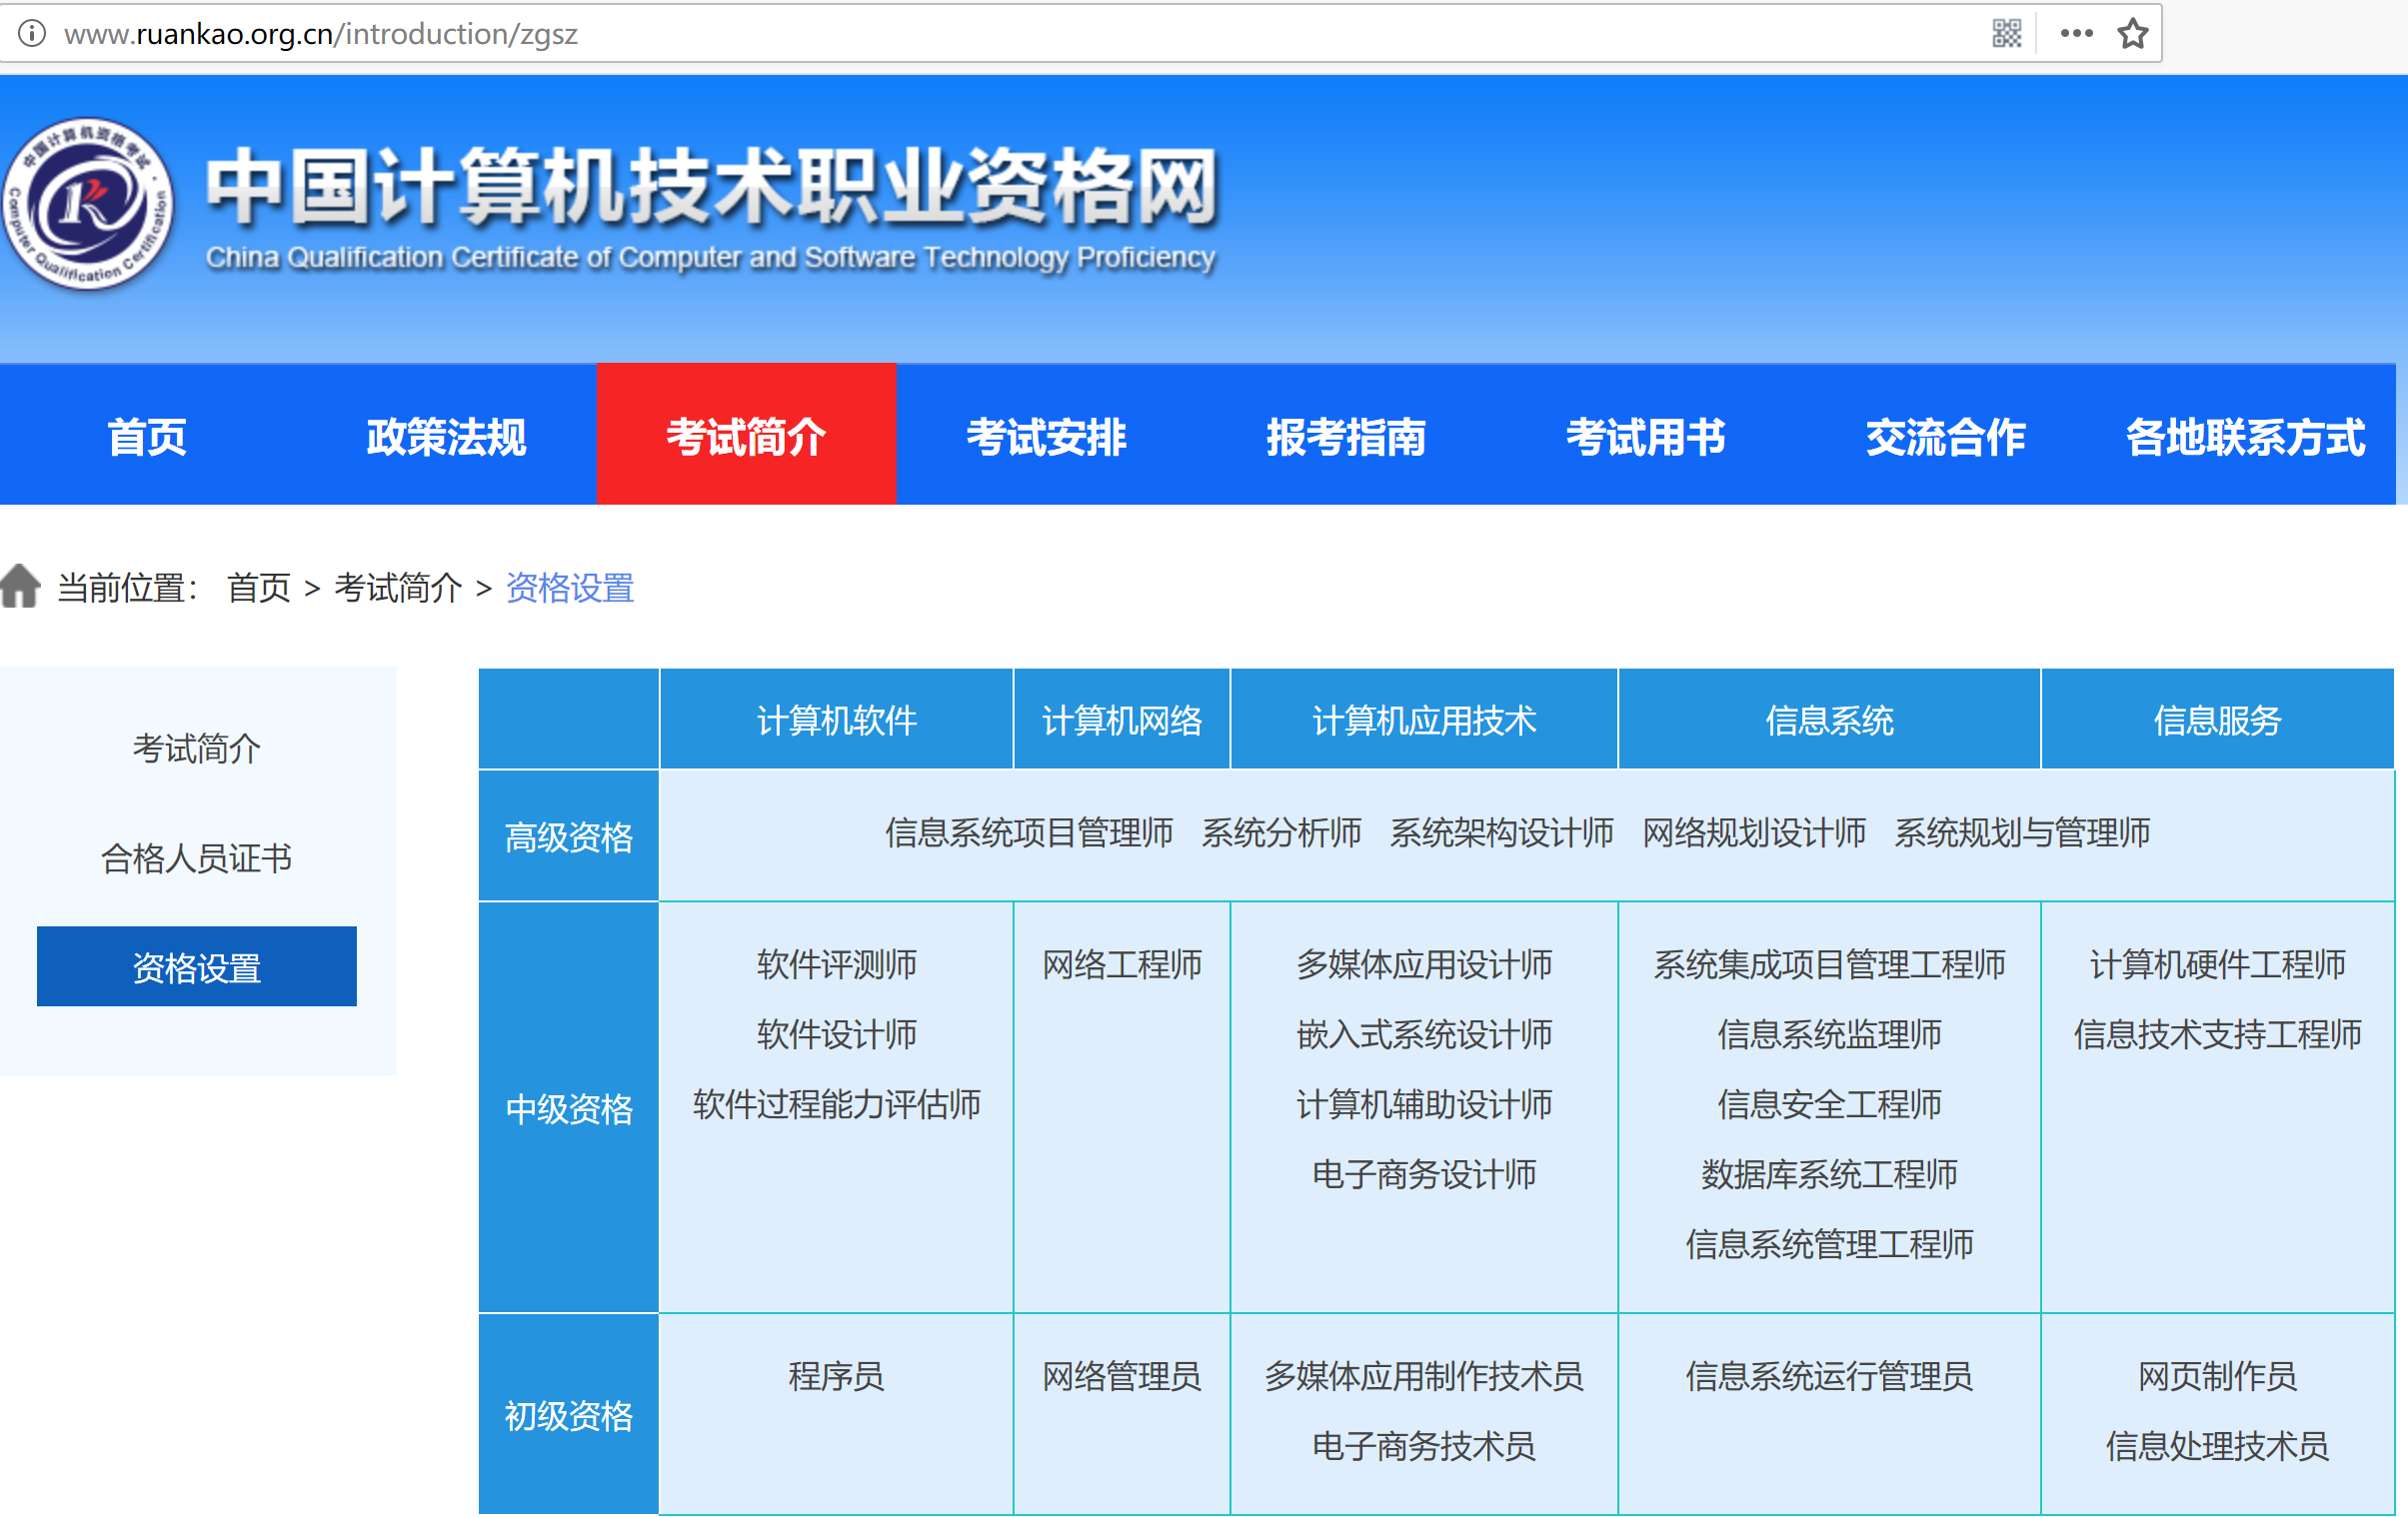The height and width of the screenshot is (1517, 2408).
Task: Click the 资格设置 sidebar button
Action: pos(197,966)
